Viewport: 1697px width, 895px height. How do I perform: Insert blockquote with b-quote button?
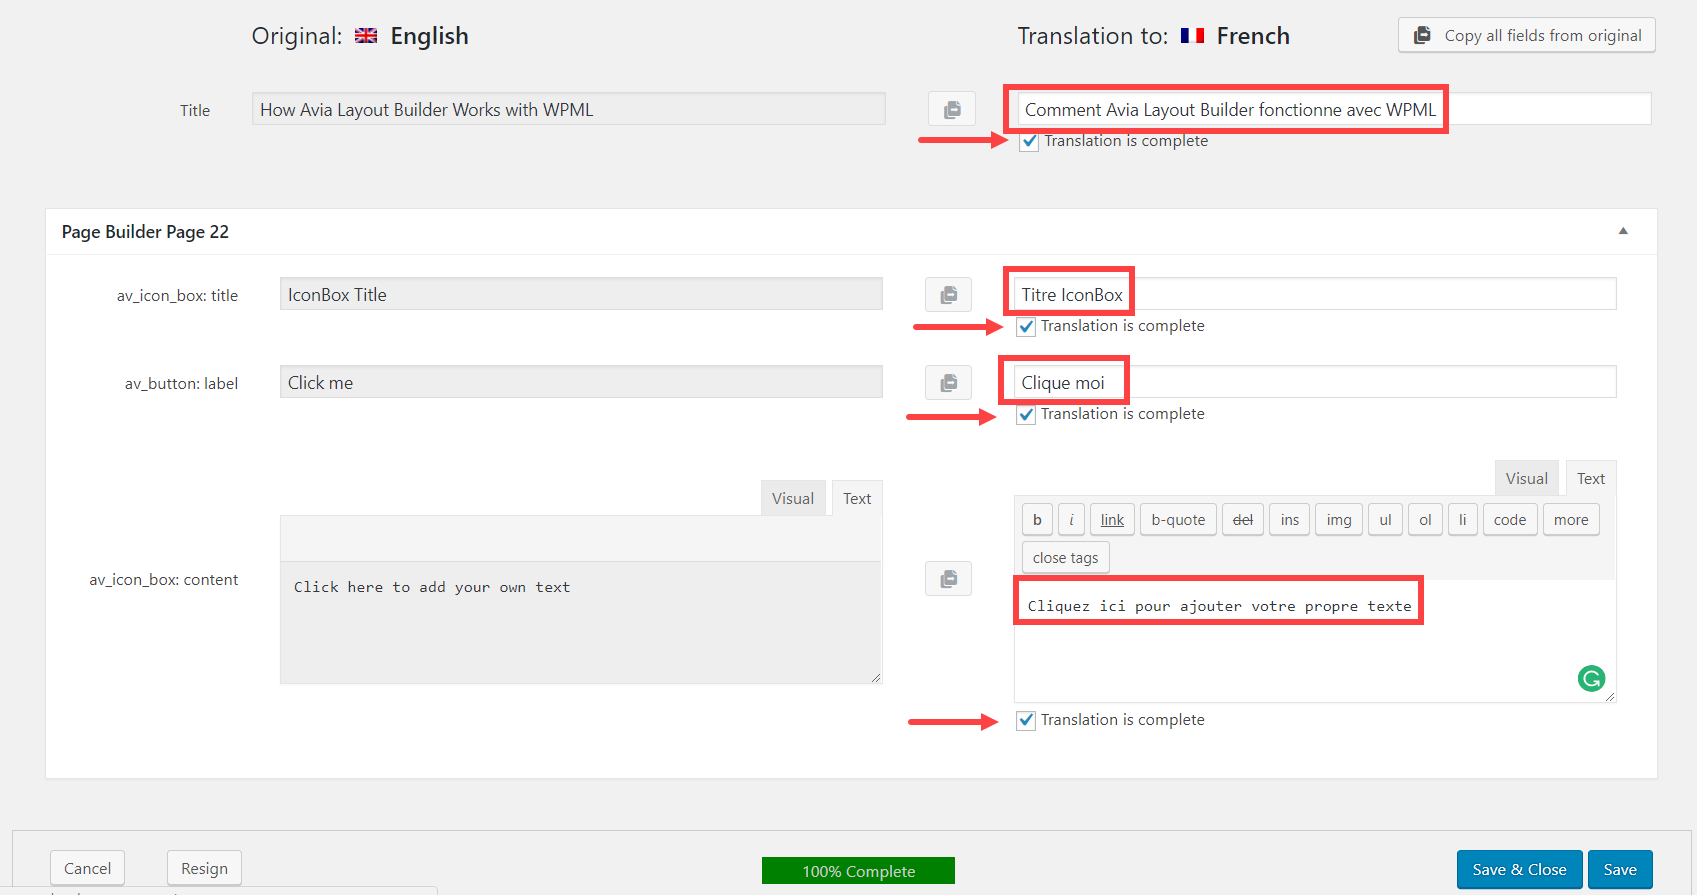pos(1178,519)
